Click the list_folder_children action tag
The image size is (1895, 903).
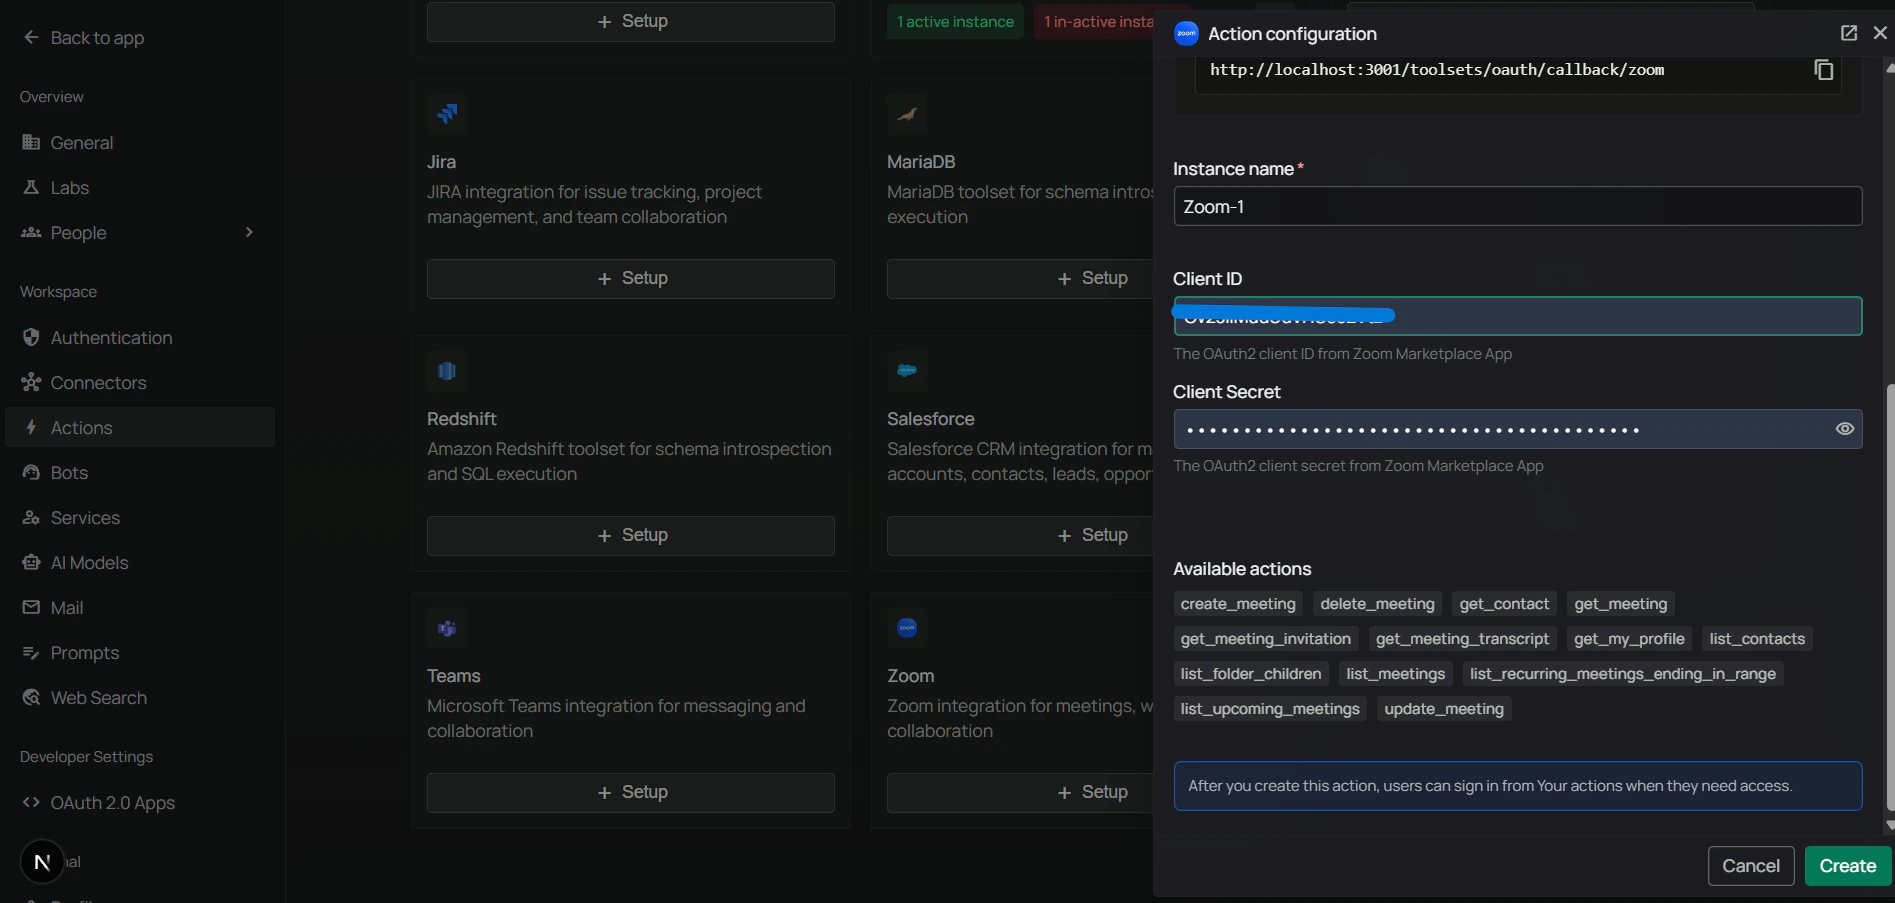(1251, 674)
